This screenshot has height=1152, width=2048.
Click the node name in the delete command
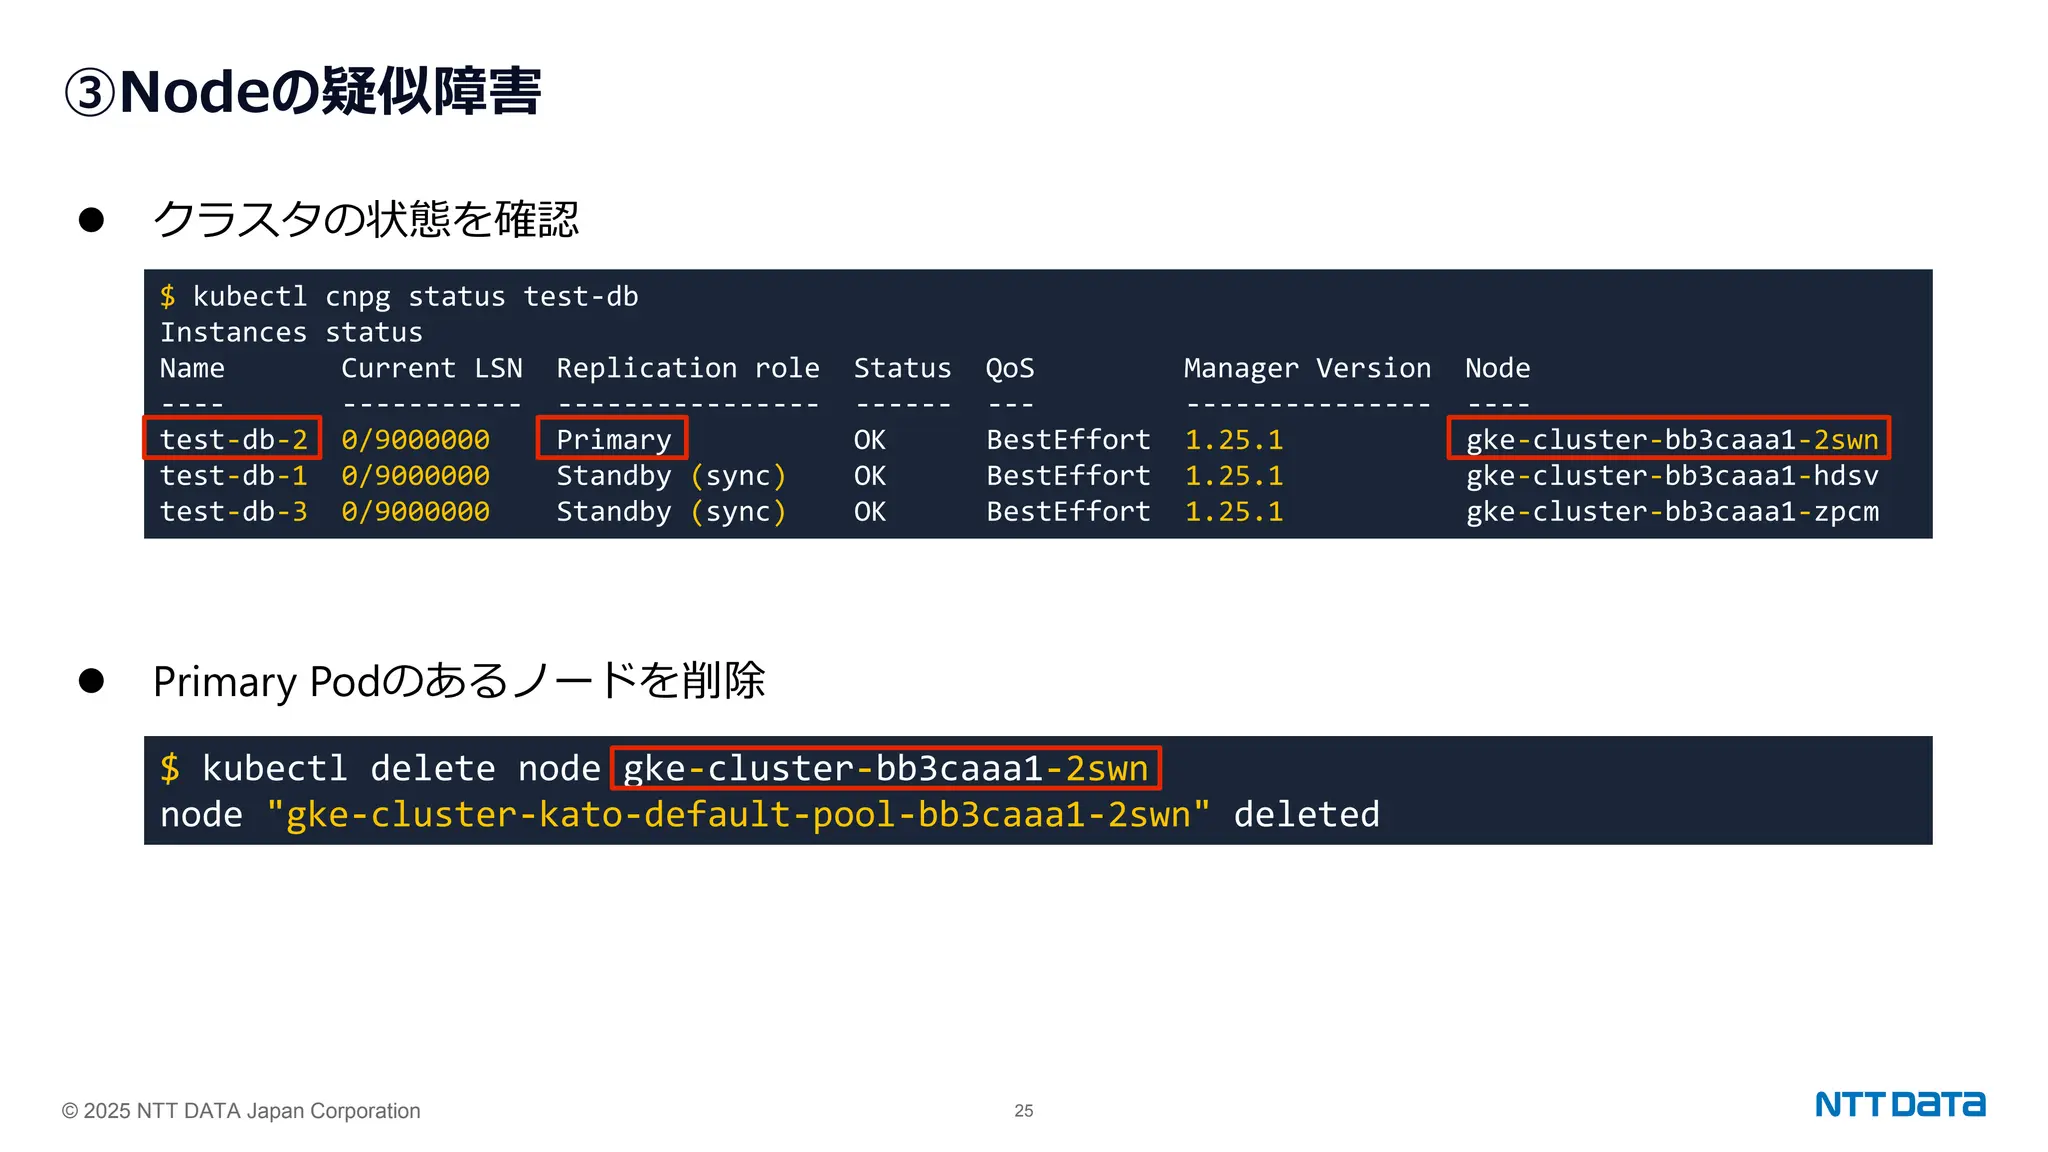[885, 768]
